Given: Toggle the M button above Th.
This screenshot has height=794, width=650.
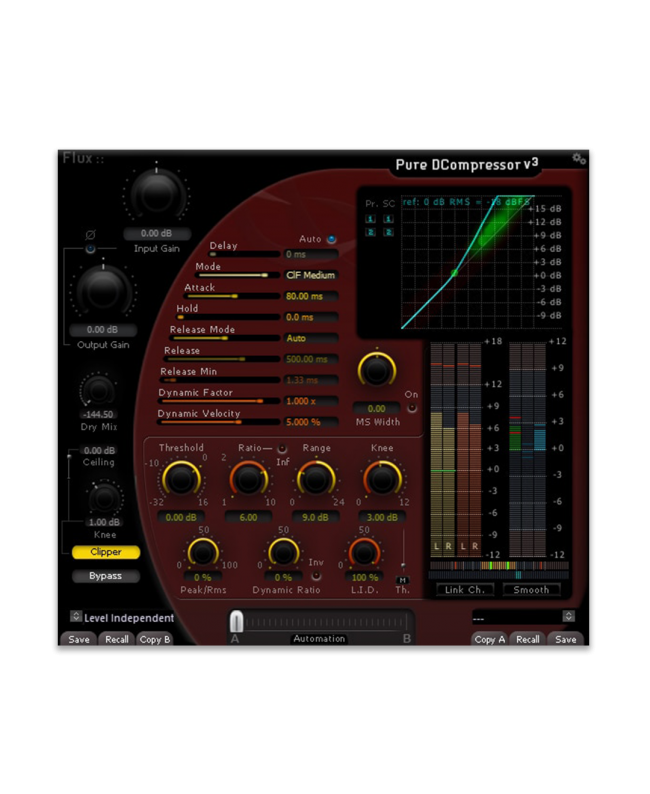Looking at the screenshot, I should (x=402, y=580).
